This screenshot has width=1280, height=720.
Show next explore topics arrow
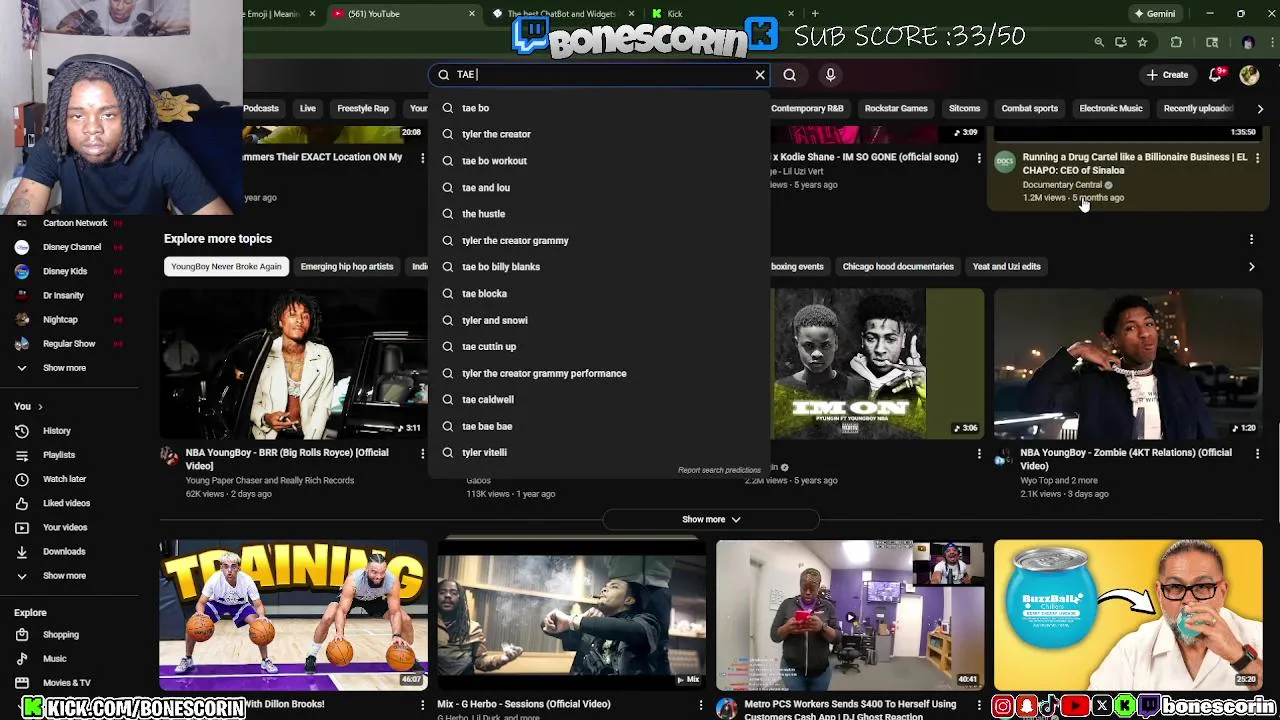click(x=1251, y=267)
